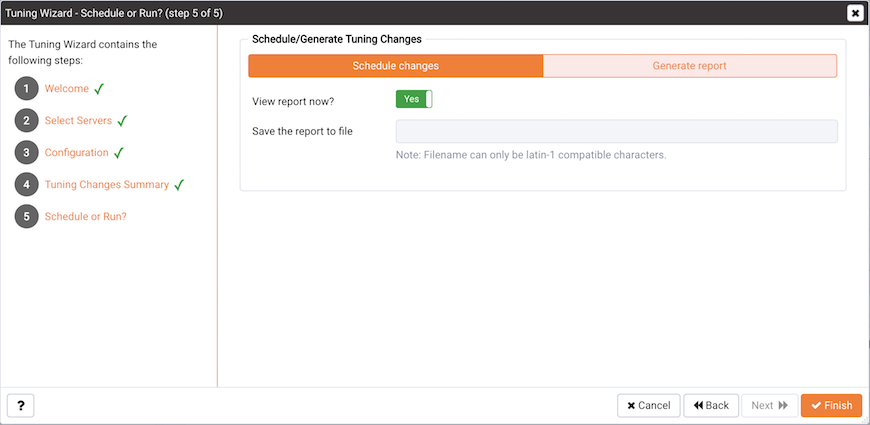Select the Select Servers step link
Image resolution: width=870 pixels, height=425 pixels.
click(x=78, y=120)
